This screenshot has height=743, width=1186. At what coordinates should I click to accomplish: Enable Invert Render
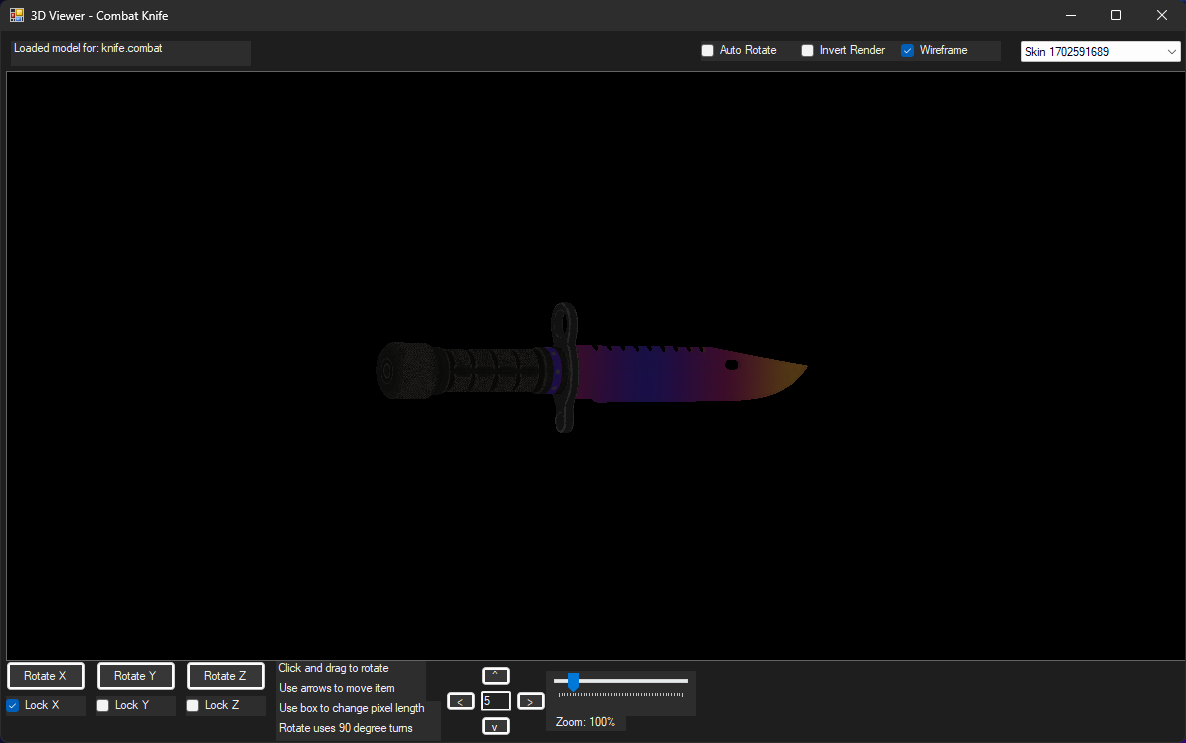(x=808, y=50)
